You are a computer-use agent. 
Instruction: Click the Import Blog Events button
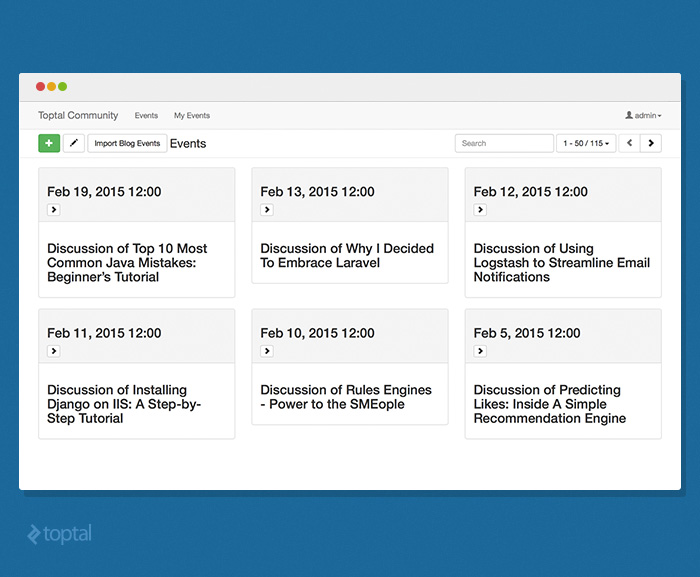click(127, 143)
